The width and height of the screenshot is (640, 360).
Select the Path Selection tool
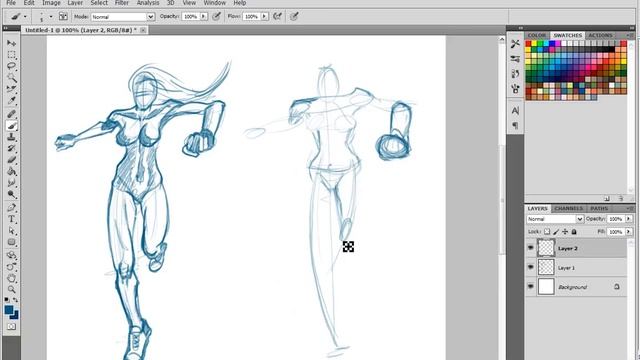click(x=11, y=231)
